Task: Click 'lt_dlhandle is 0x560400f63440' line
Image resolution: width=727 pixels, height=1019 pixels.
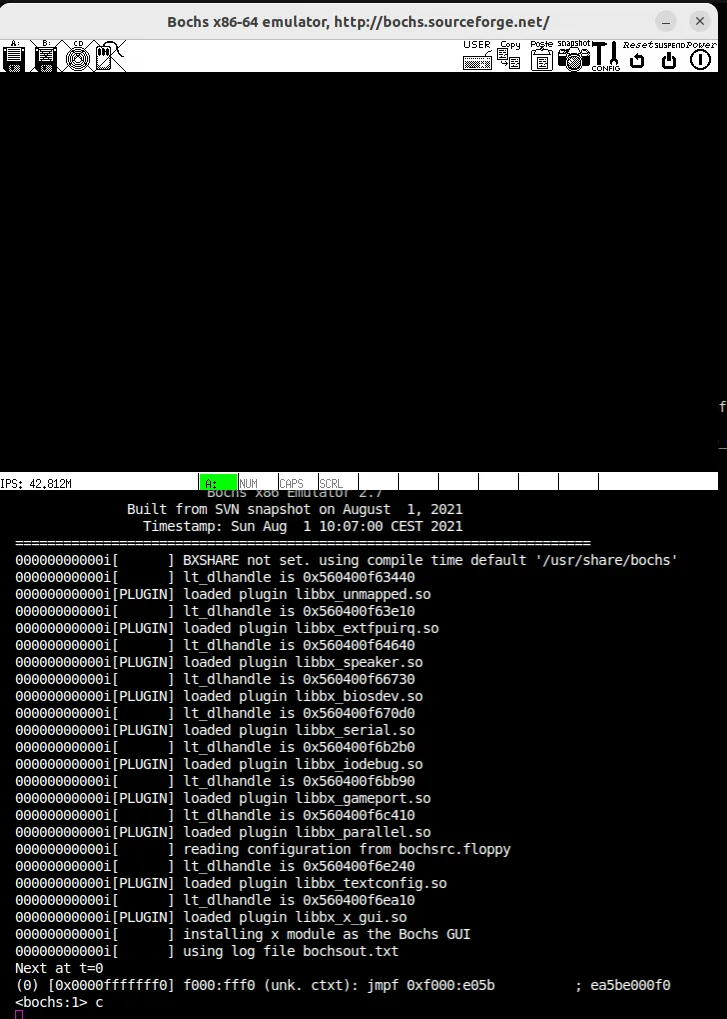Action: click(x=215, y=577)
